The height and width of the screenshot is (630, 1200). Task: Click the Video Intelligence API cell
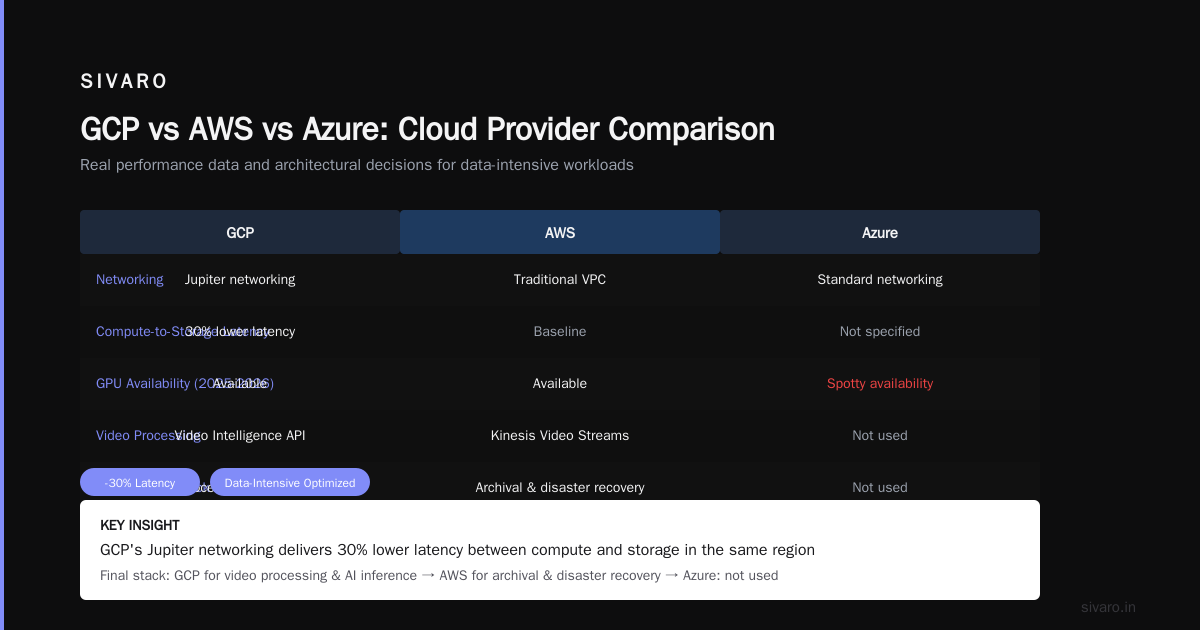tap(240, 436)
